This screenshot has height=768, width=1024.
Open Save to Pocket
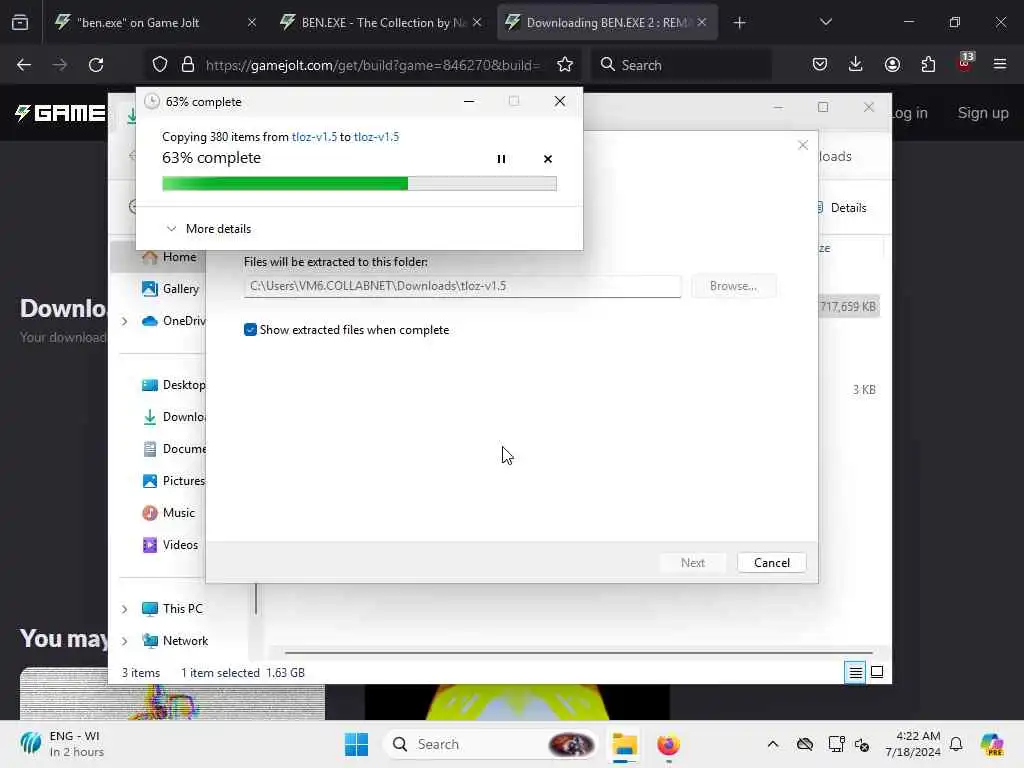820,65
